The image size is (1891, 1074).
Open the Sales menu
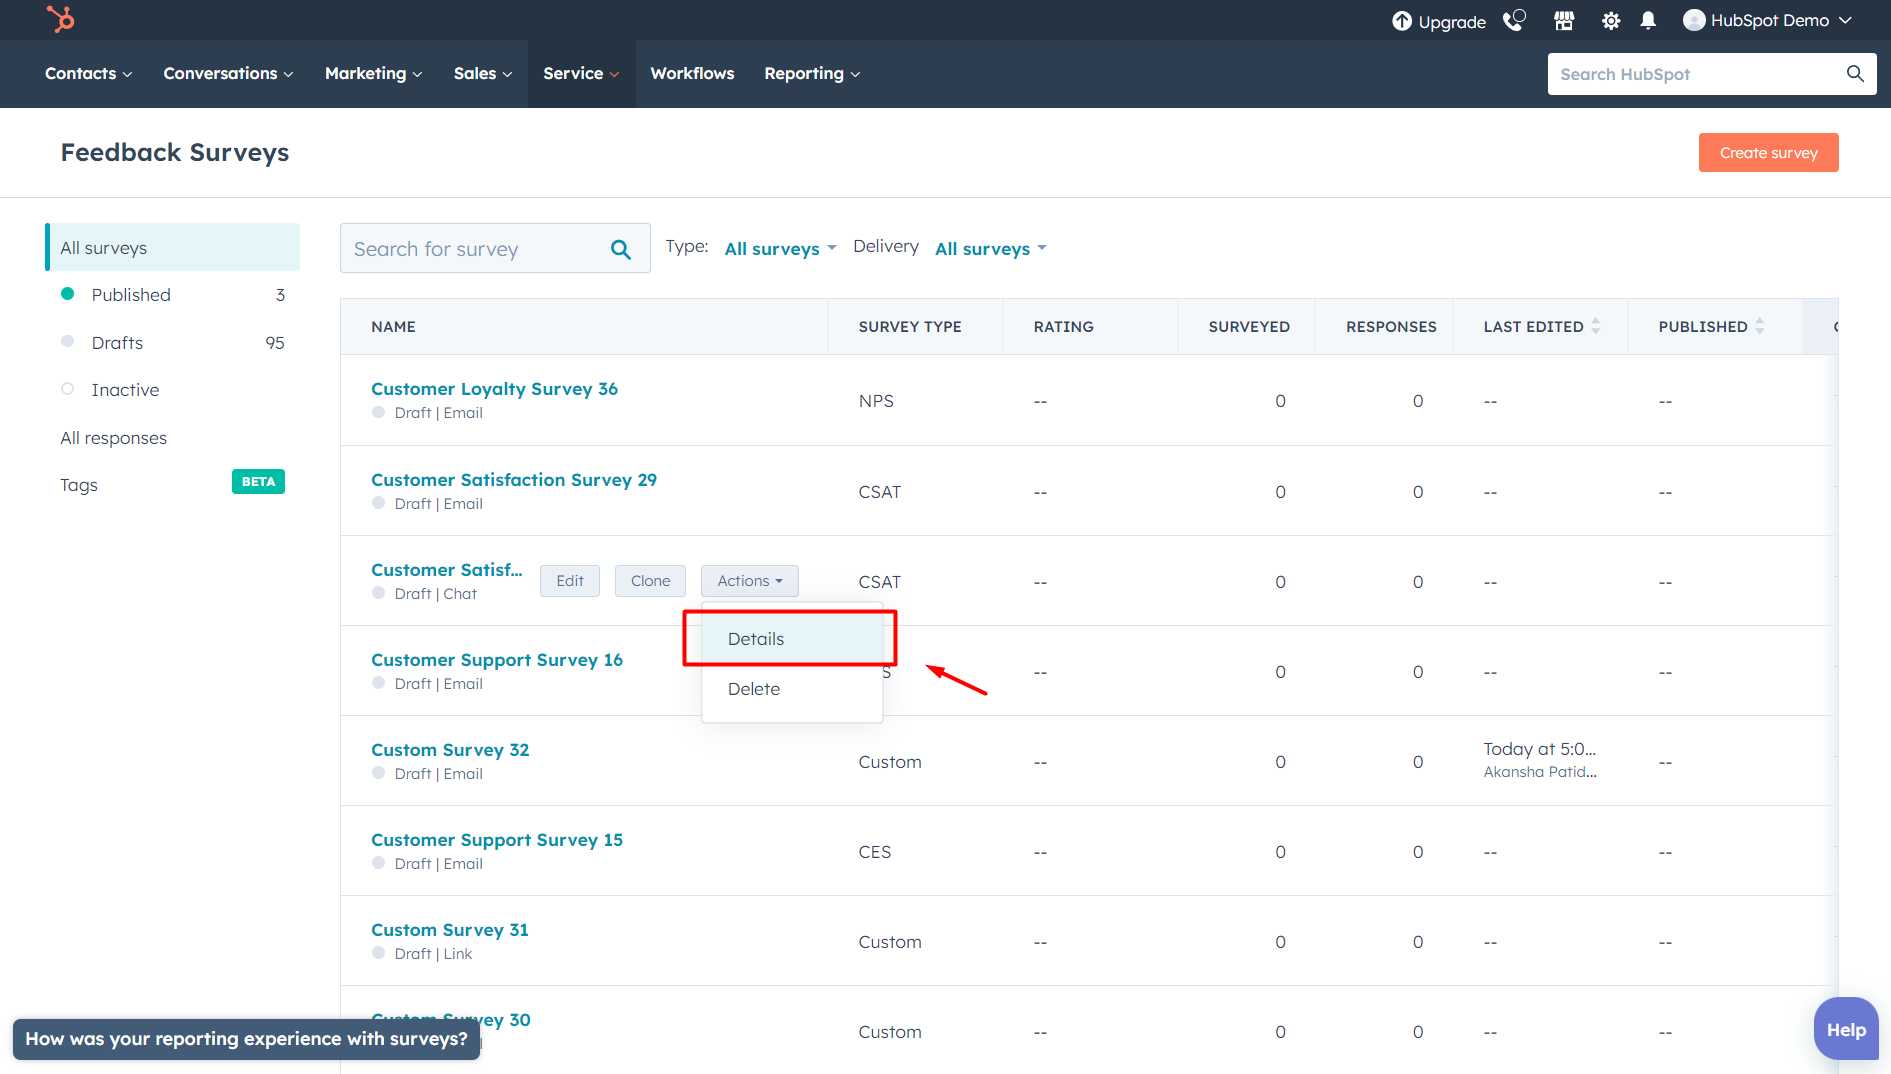point(483,73)
